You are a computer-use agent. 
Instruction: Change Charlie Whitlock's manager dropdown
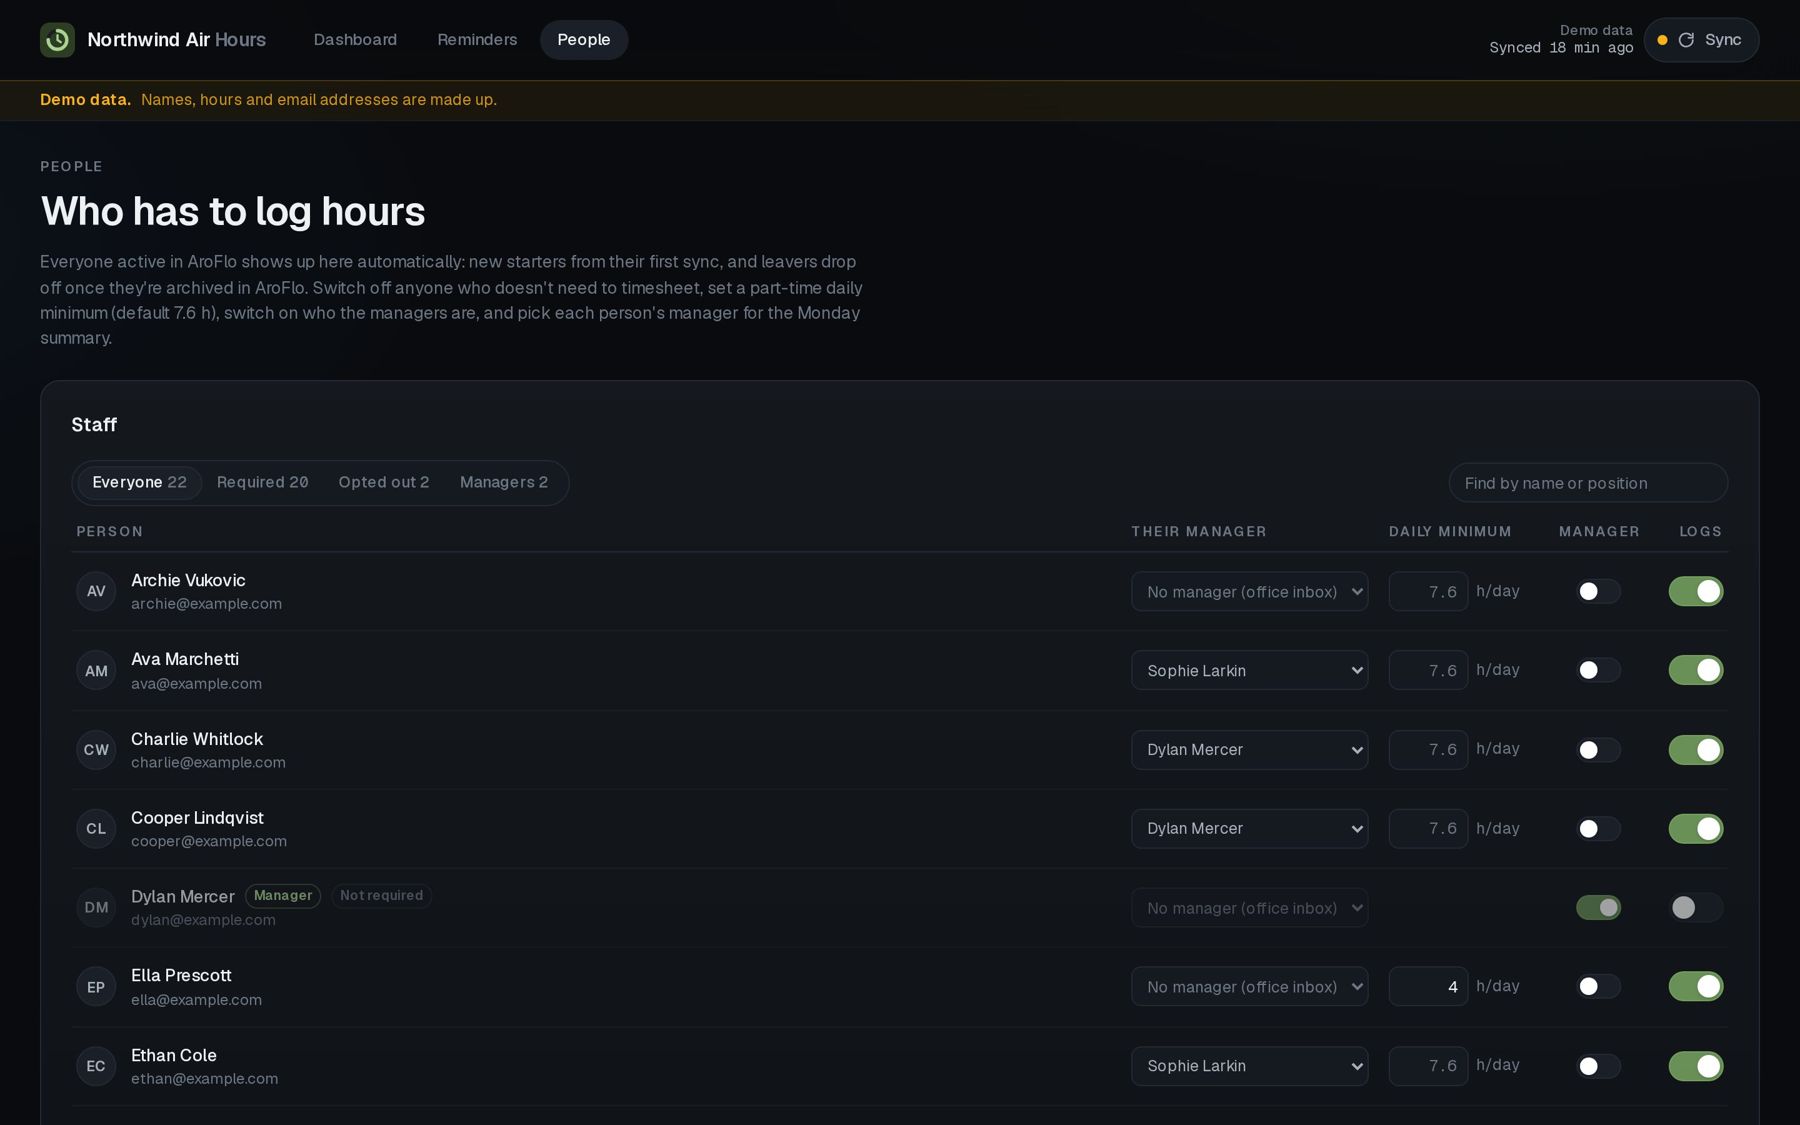[x=1250, y=750]
